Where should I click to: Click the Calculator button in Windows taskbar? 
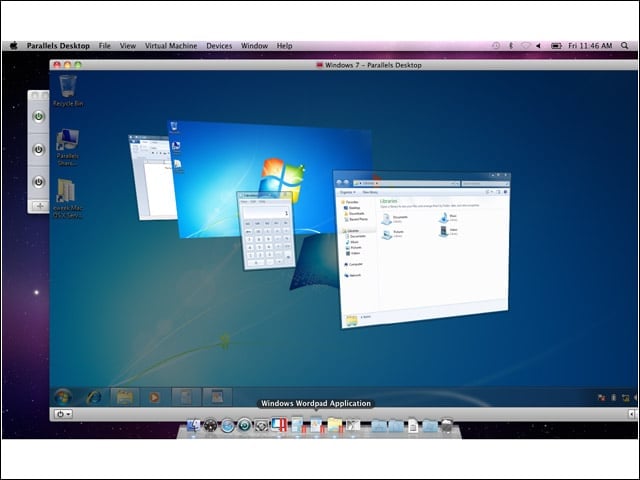tap(186, 397)
